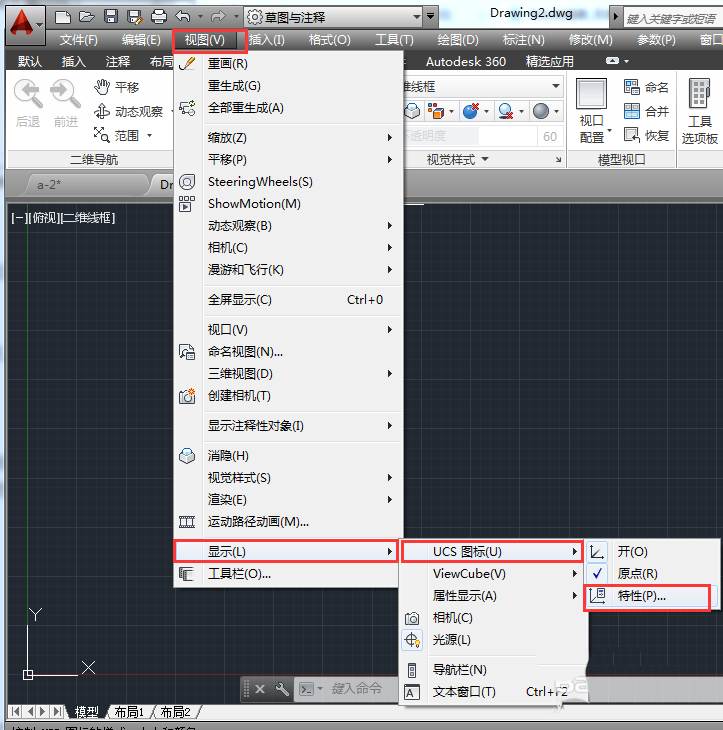Click the command line input field
Viewport: 723px width, 730px height.
(x=356, y=689)
